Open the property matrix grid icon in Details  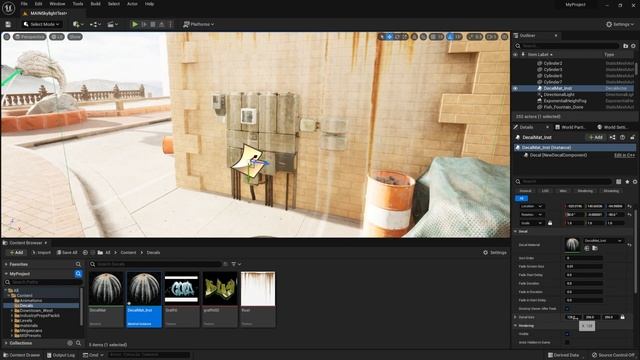(x=619, y=182)
